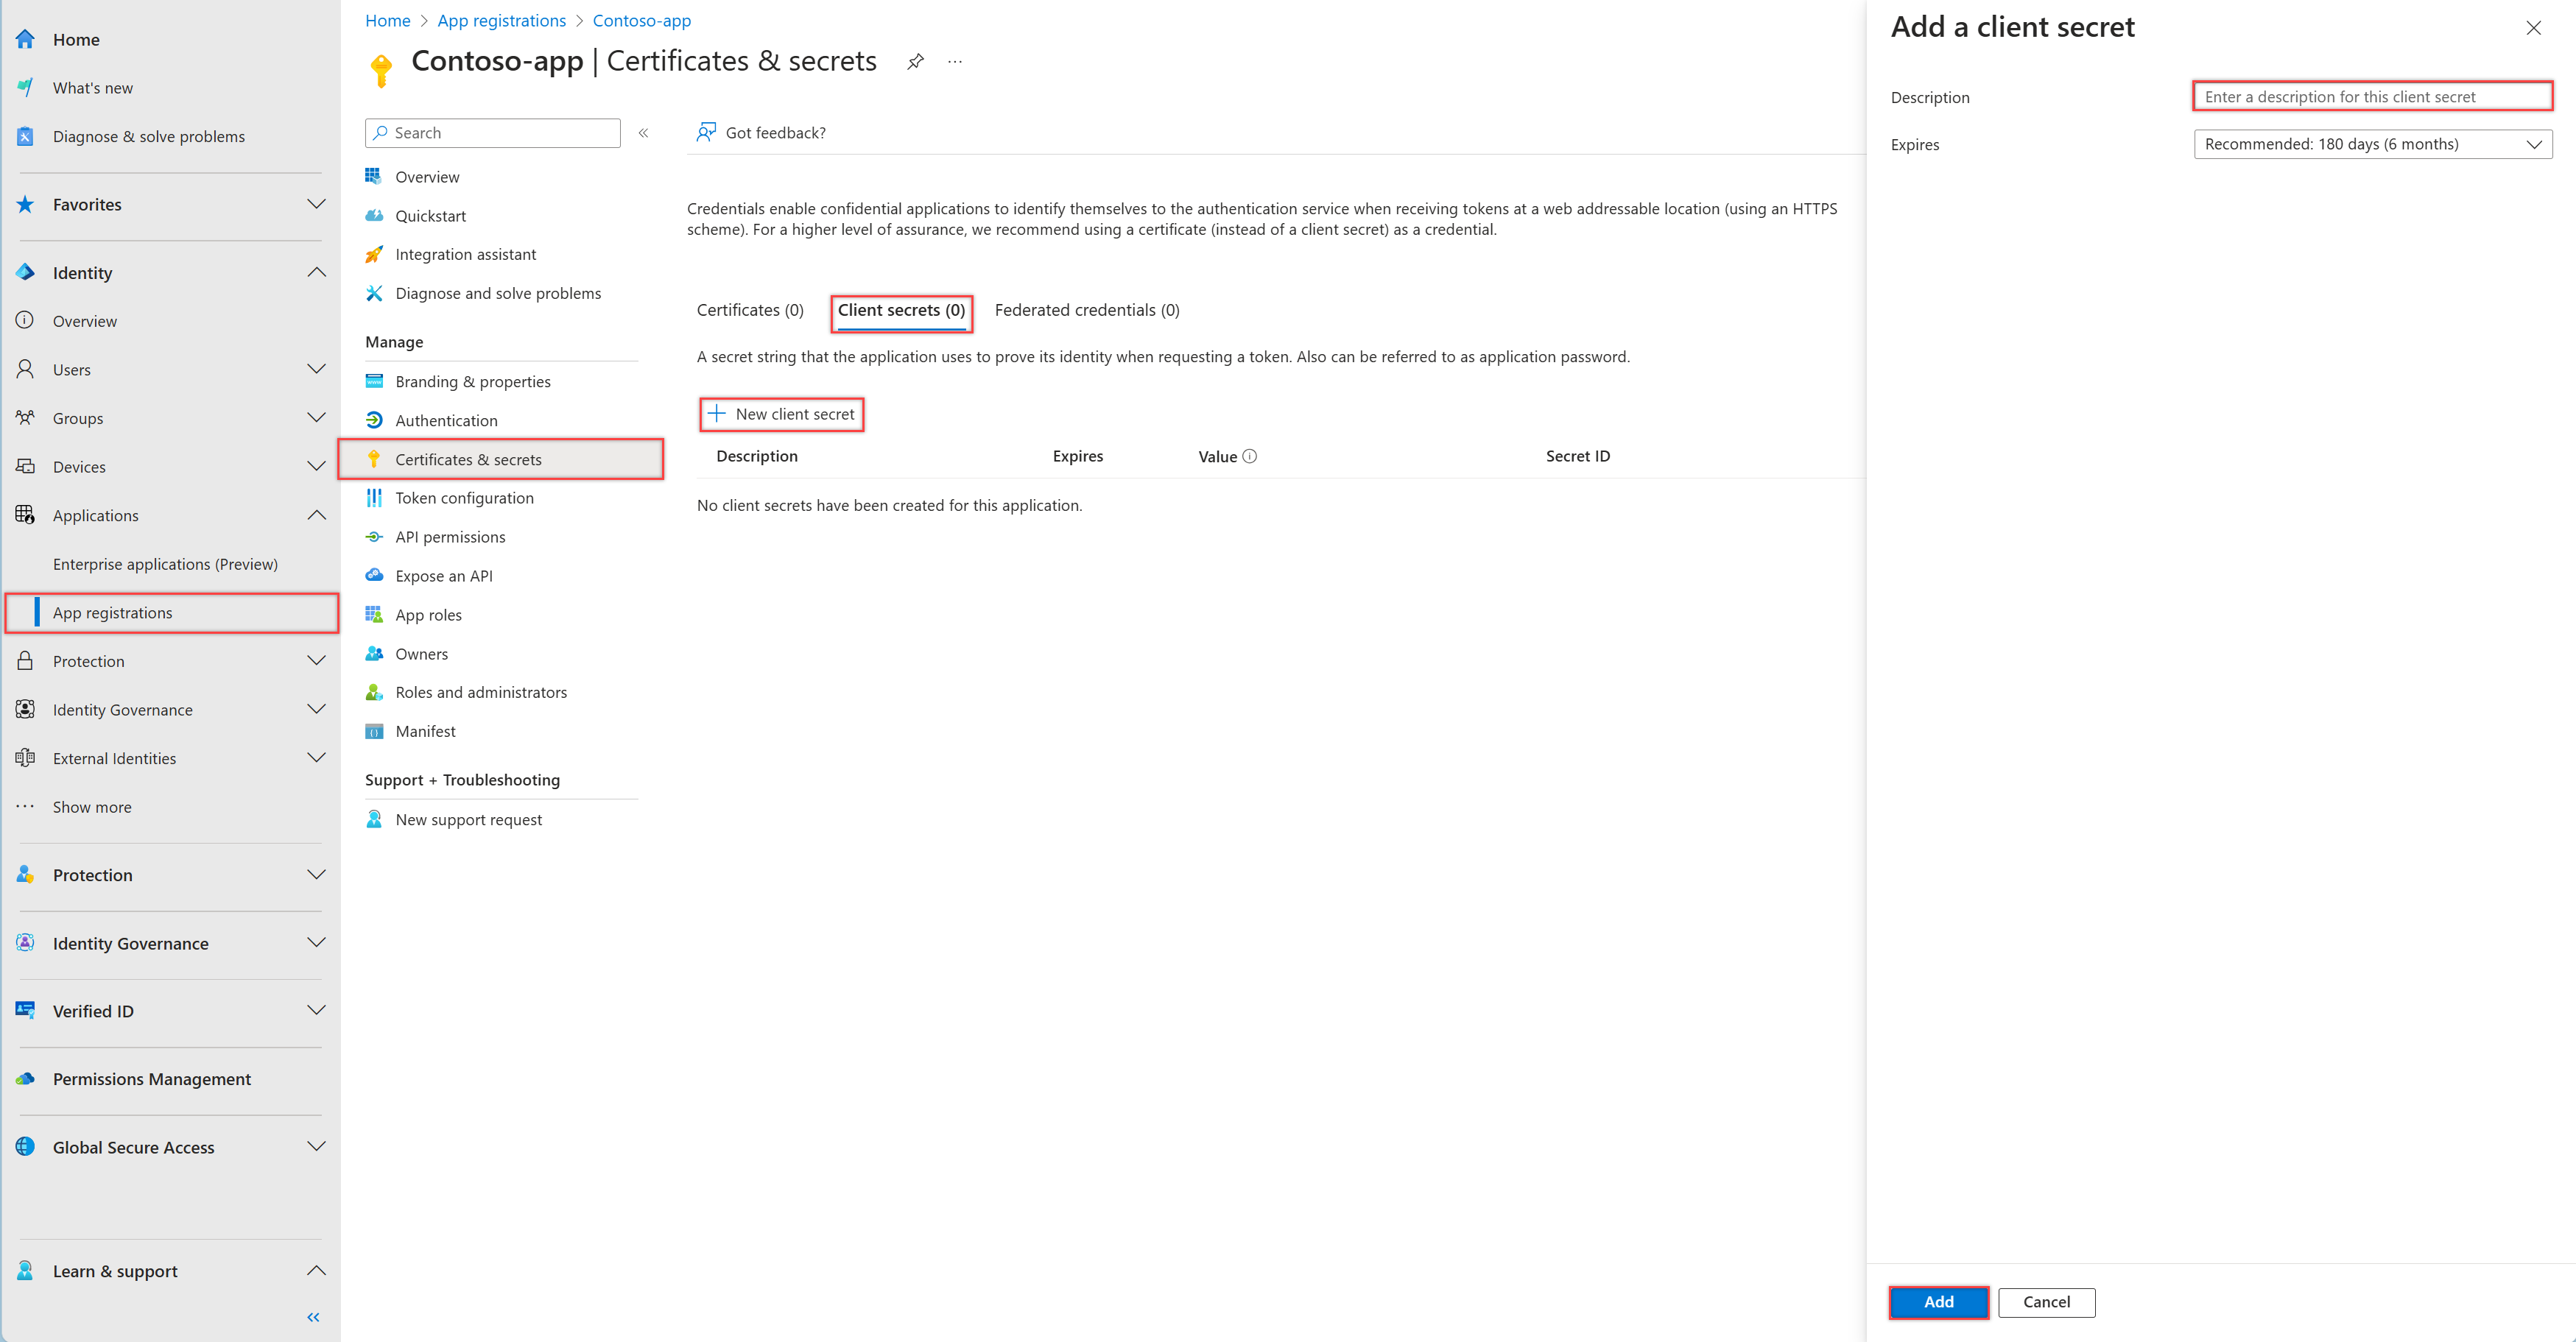This screenshot has width=2576, height=1342.
Task: Open App roles
Action: [x=428, y=614]
